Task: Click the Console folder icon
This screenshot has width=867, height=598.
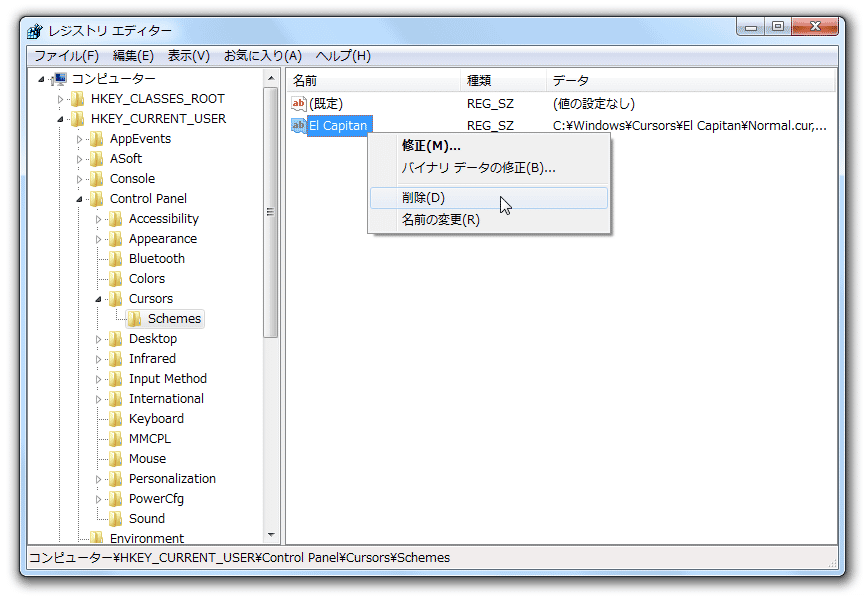Action: click(x=97, y=179)
